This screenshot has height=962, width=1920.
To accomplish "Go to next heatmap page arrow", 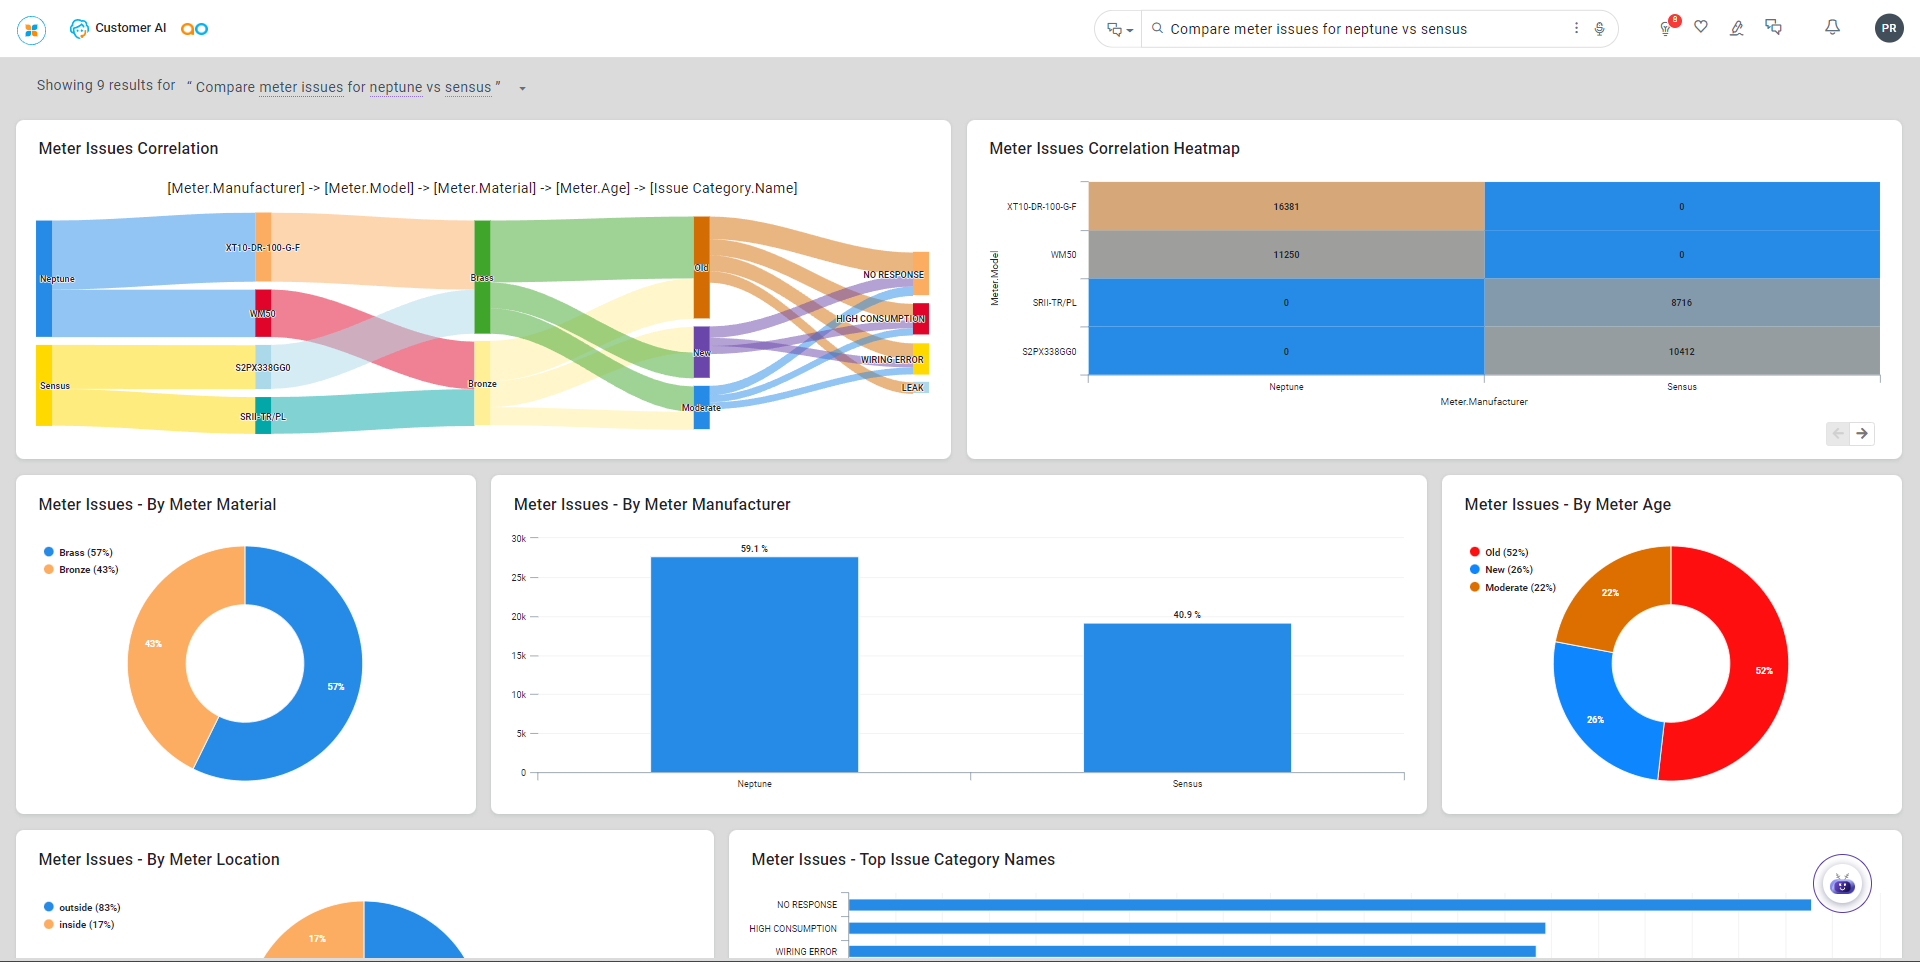I will (x=1862, y=433).
